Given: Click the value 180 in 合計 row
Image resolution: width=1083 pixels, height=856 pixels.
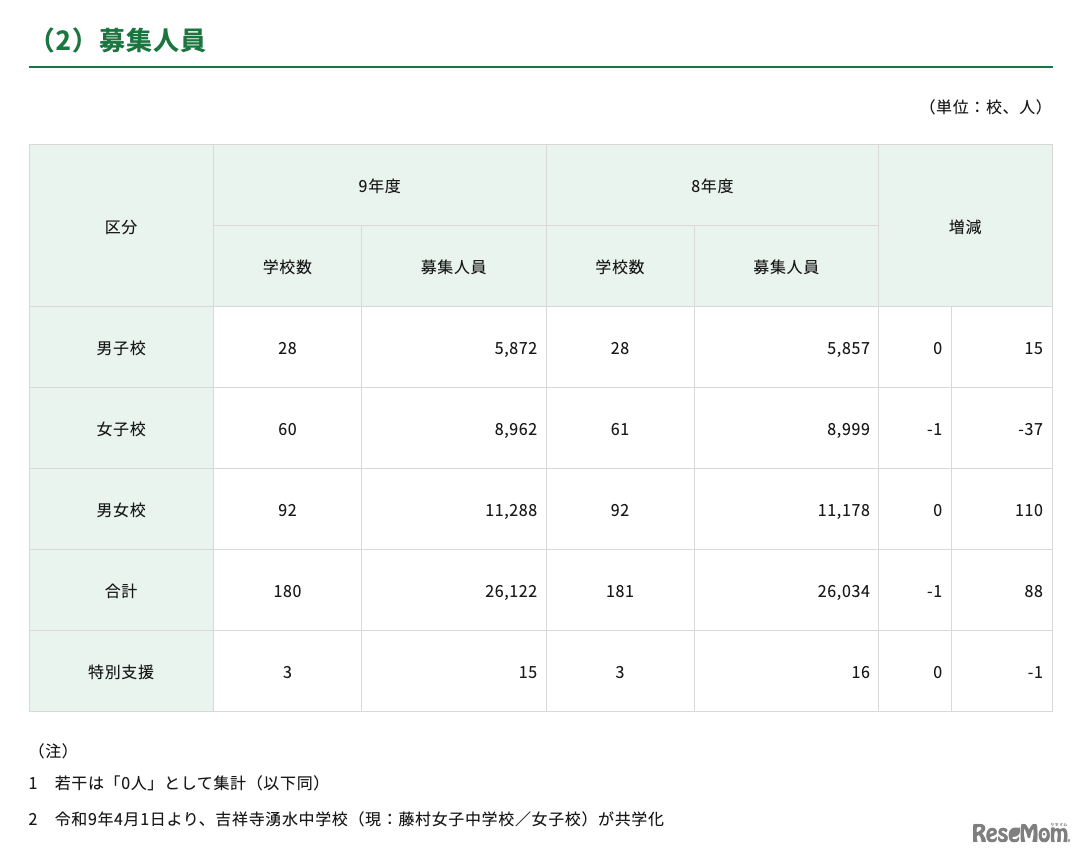Looking at the screenshot, I should point(287,591).
